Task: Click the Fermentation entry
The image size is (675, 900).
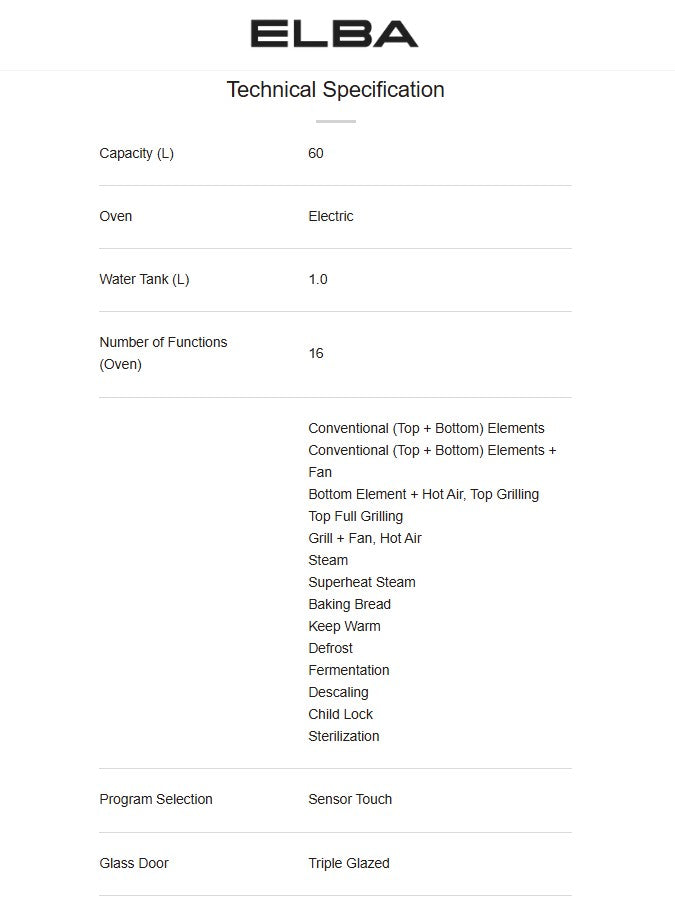Action: point(349,670)
